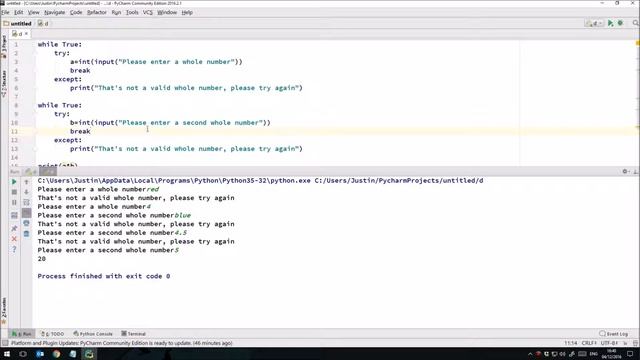Open the run configuration dropdown 'd'

click(593, 23)
